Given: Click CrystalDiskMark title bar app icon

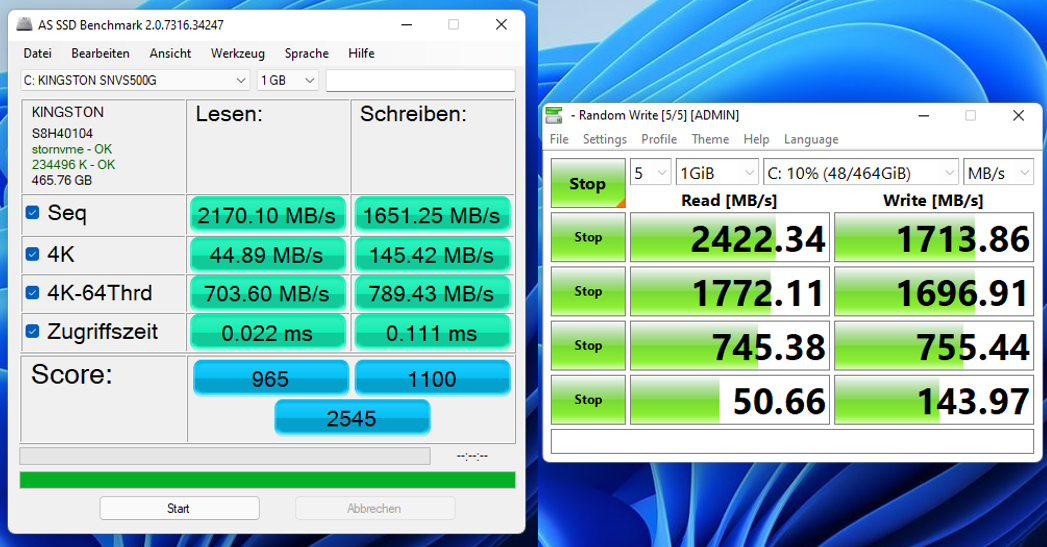Looking at the screenshot, I should coord(554,115).
